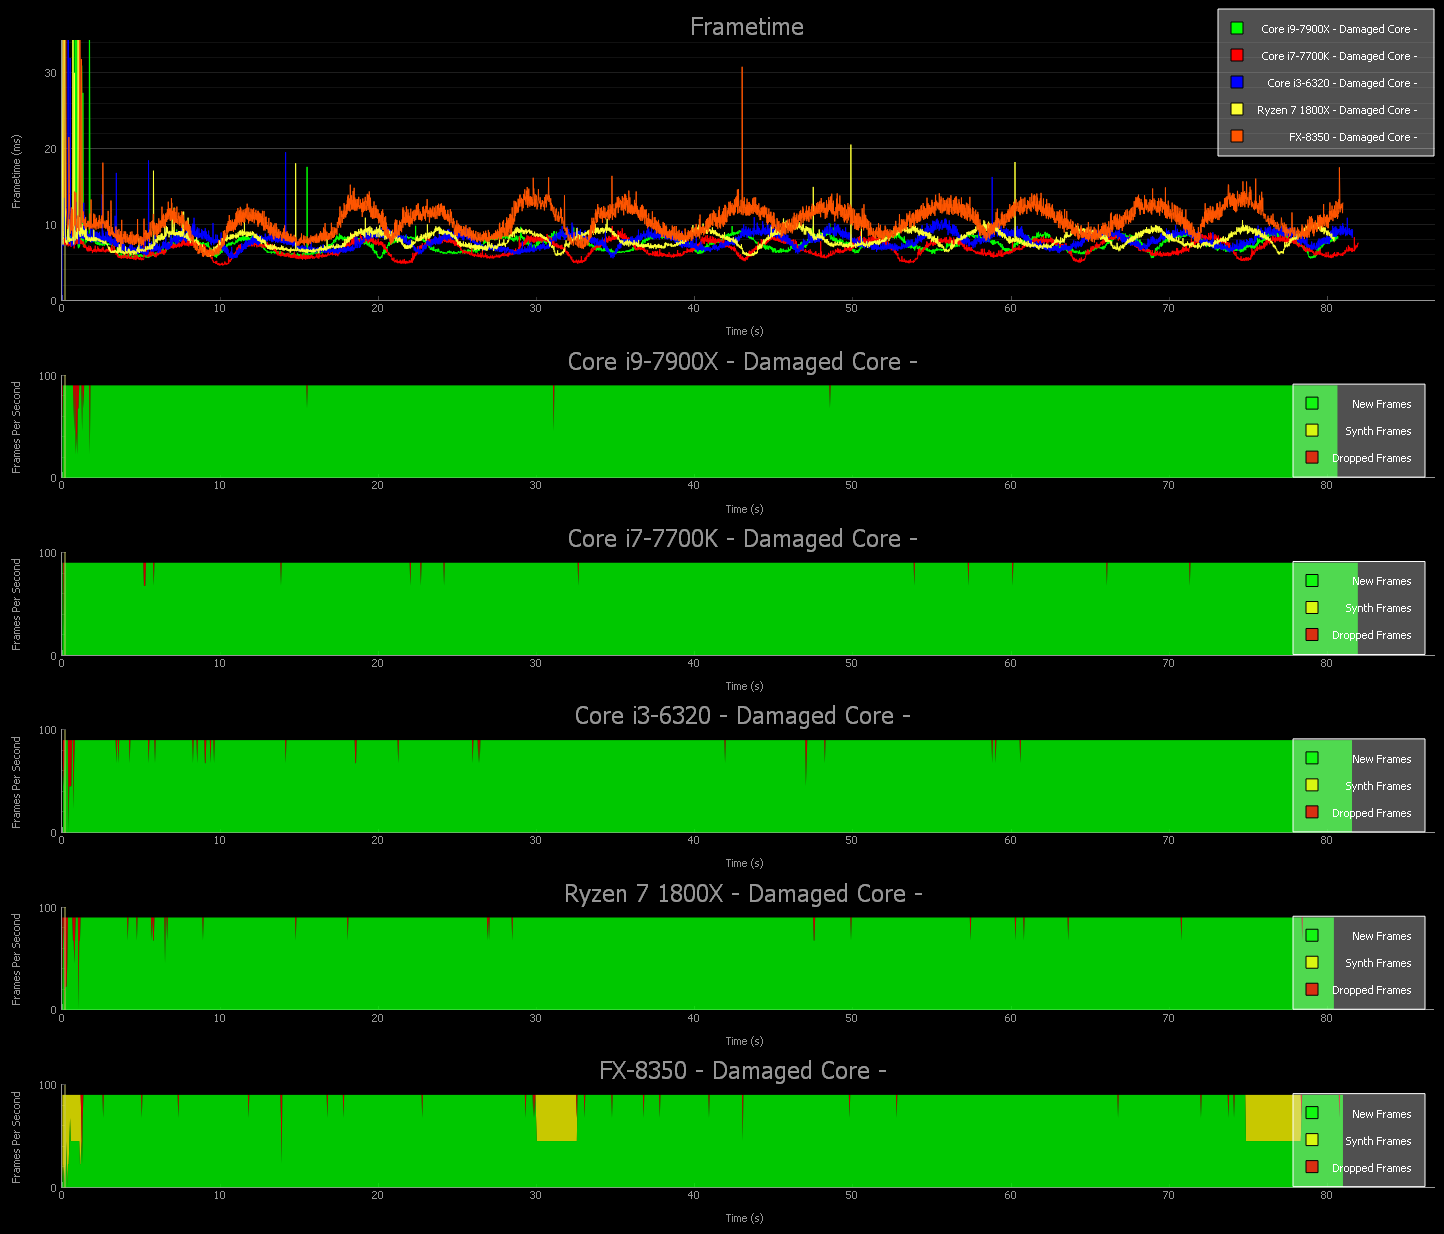Click the orange FX-8350 swatch in the Frametime legend
The image size is (1444, 1234).
[x=1237, y=137]
